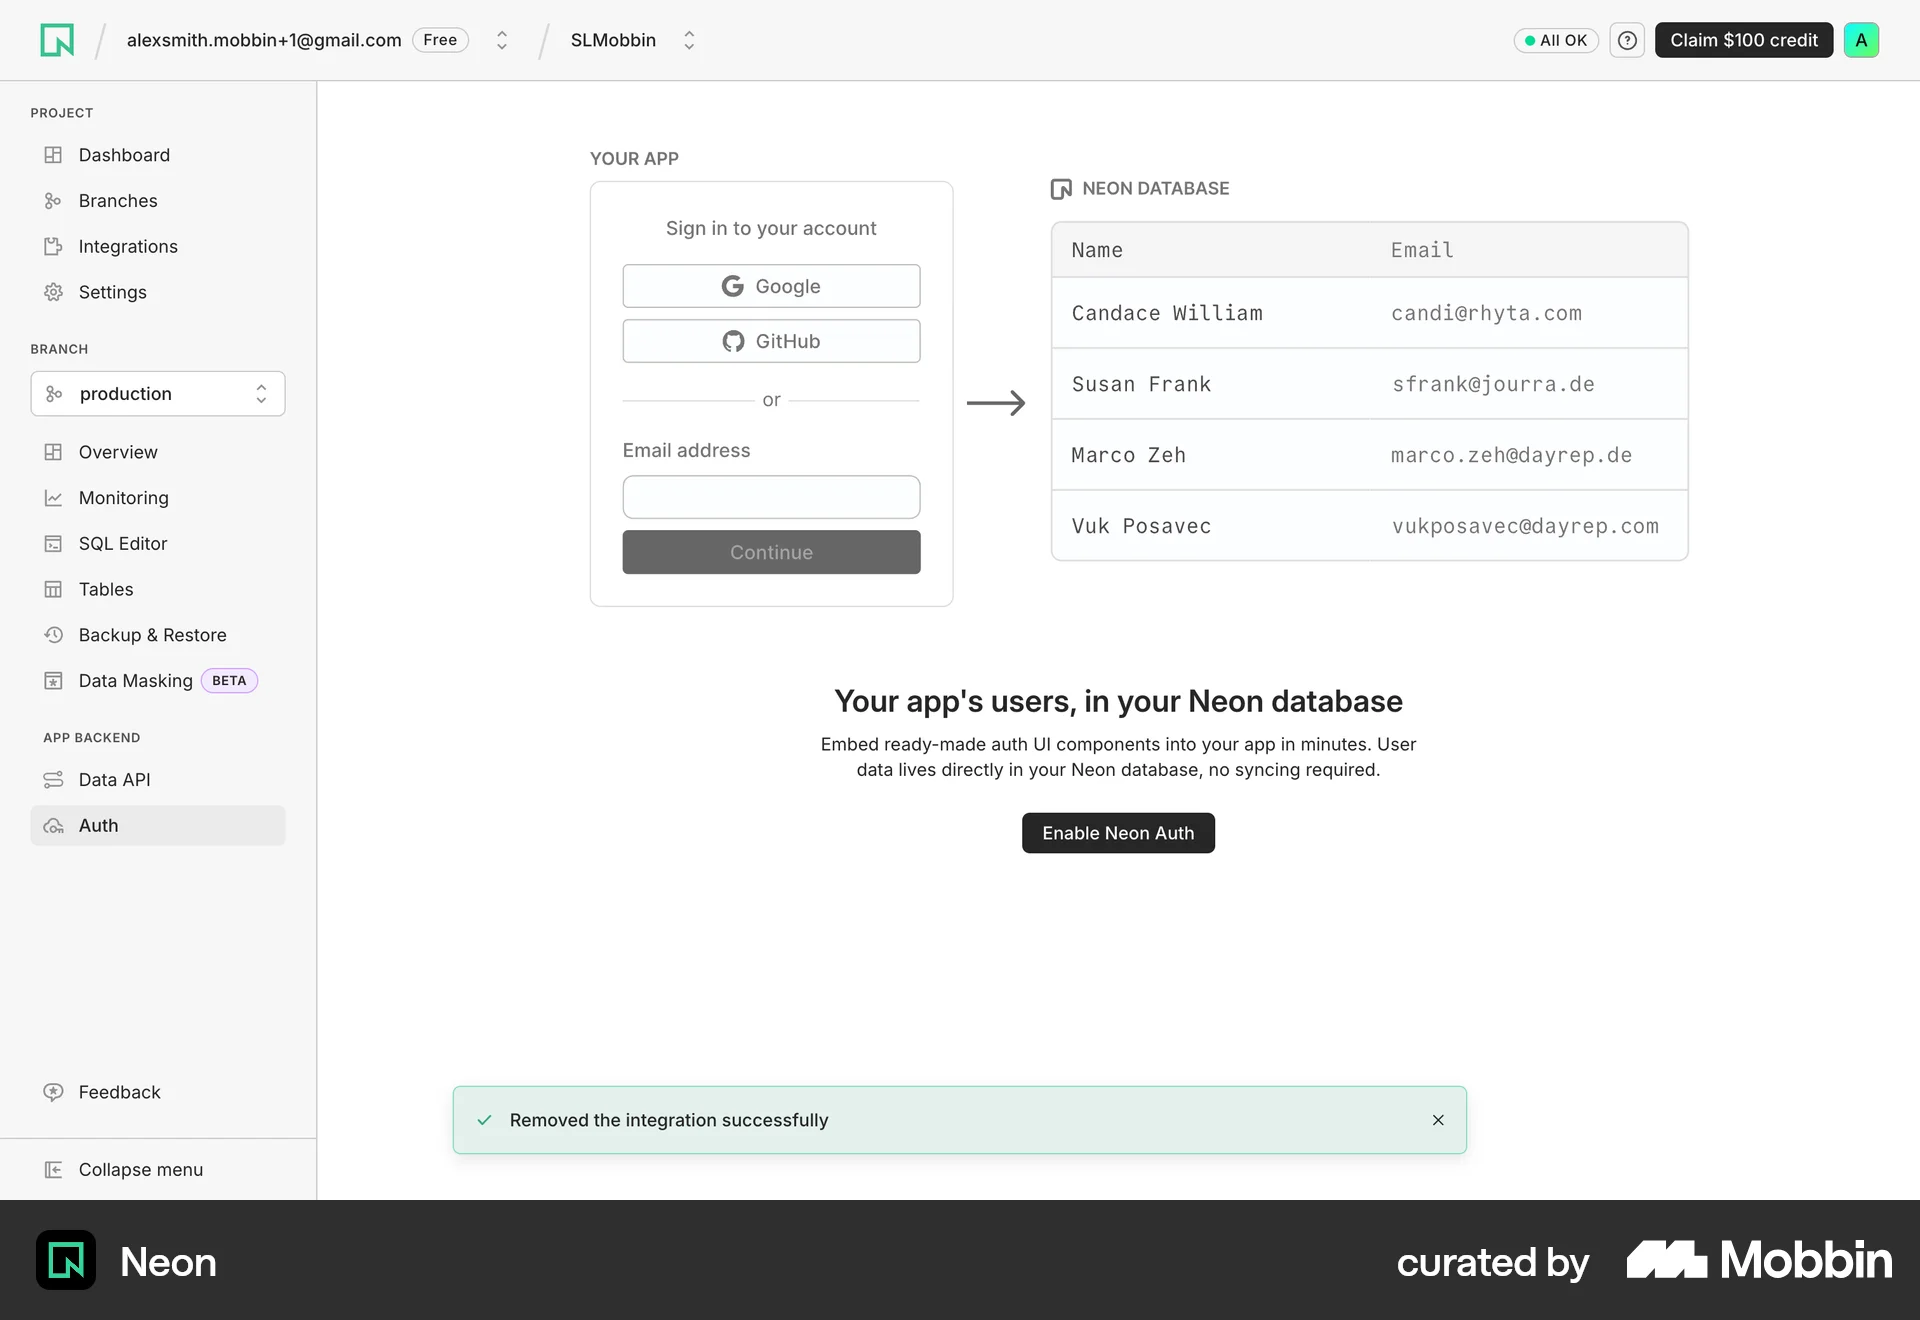The width and height of the screenshot is (1920, 1320).
Task: Click SLMobbin project name
Action: pyautogui.click(x=613, y=40)
